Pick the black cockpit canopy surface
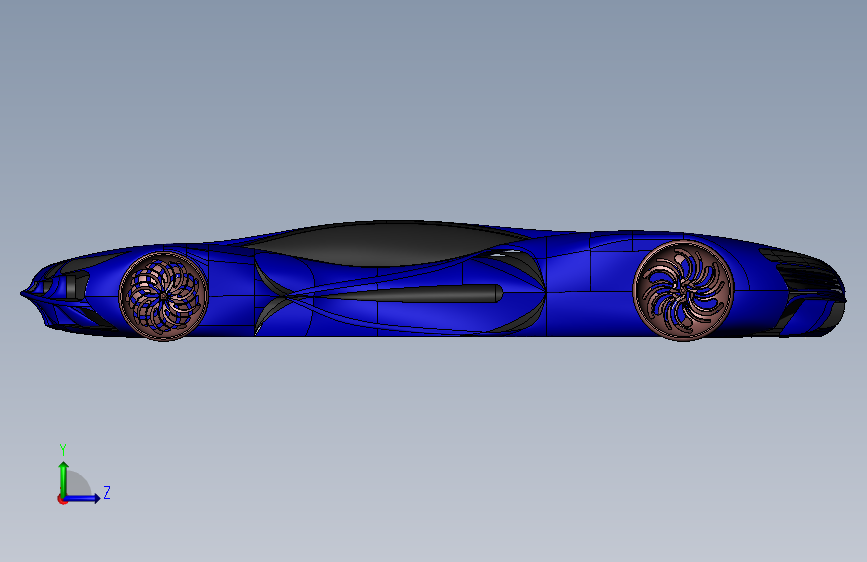The width and height of the screenshot is (867, 562). [x=387, y=243]
